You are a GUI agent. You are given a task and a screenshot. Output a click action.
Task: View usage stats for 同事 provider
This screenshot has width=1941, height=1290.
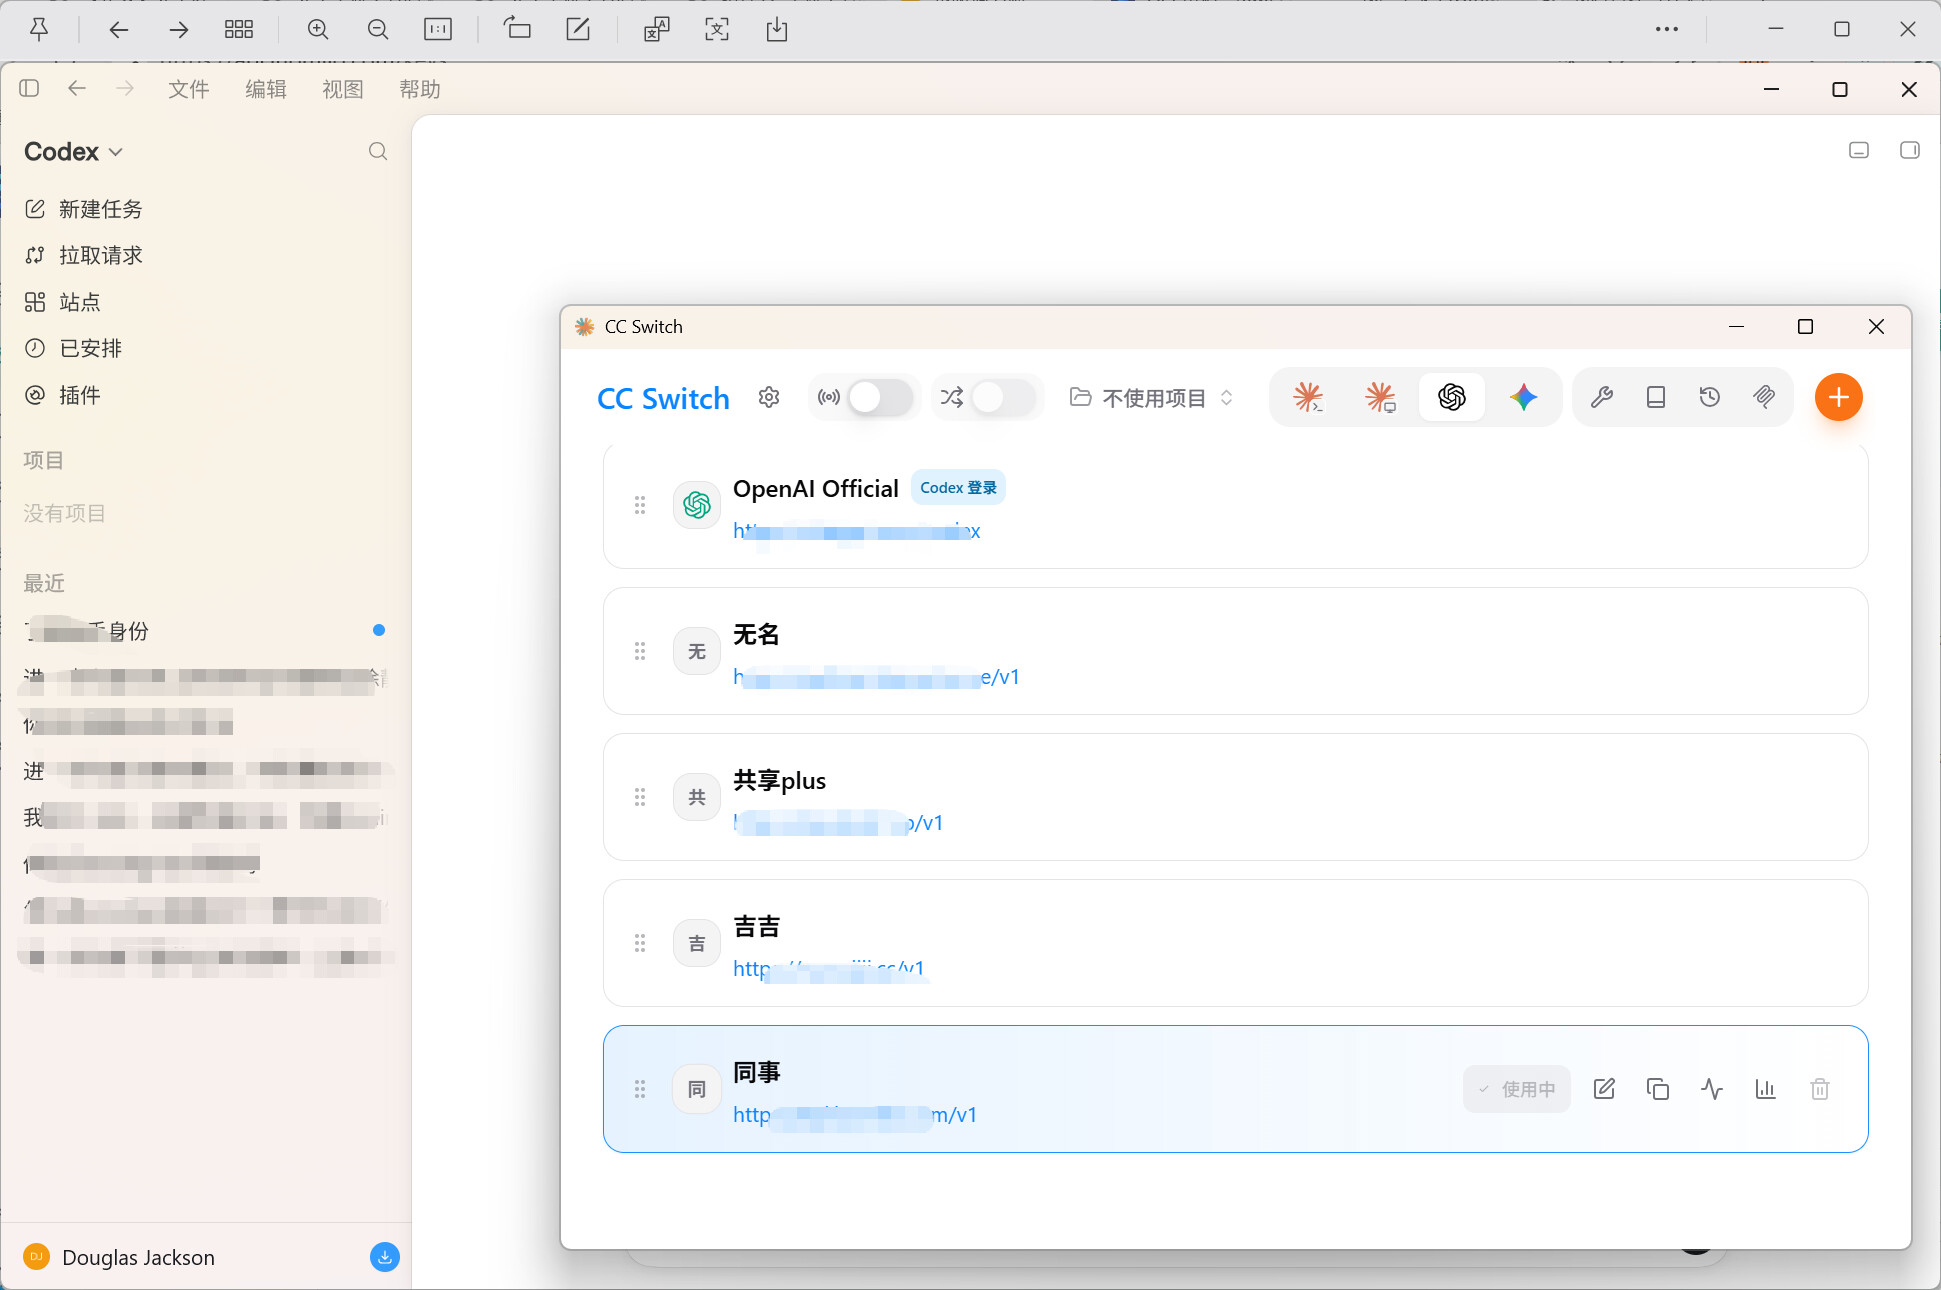click(1766, 1089)
